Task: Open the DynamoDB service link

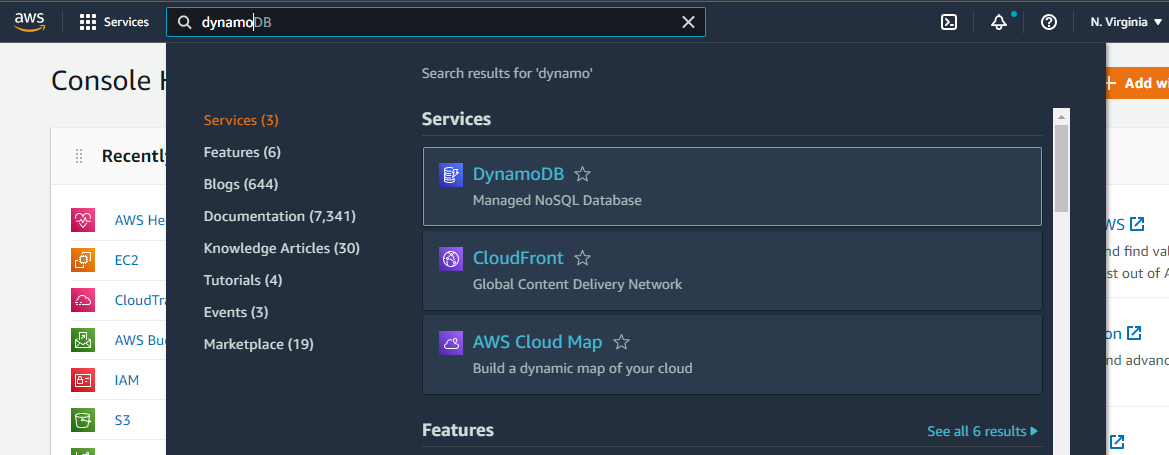Action: (518, 175)
